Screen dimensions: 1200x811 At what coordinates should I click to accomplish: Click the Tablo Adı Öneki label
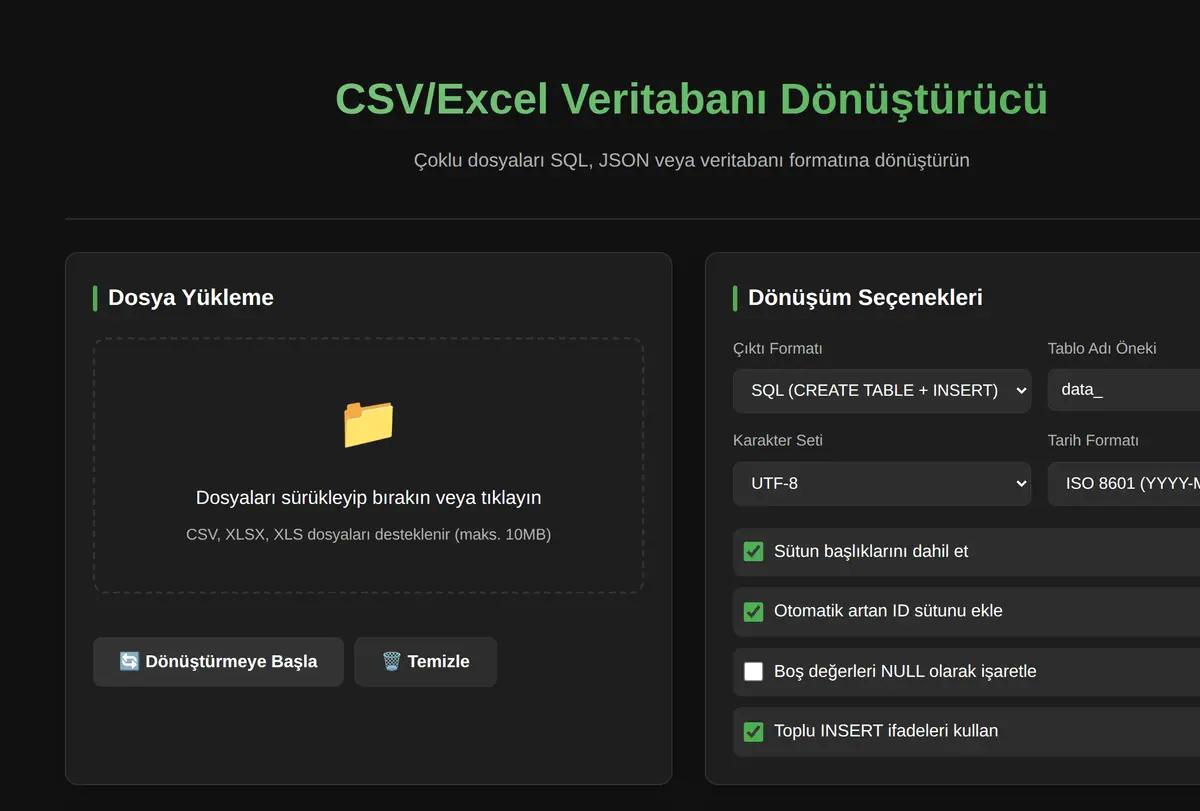[1102, 348]
